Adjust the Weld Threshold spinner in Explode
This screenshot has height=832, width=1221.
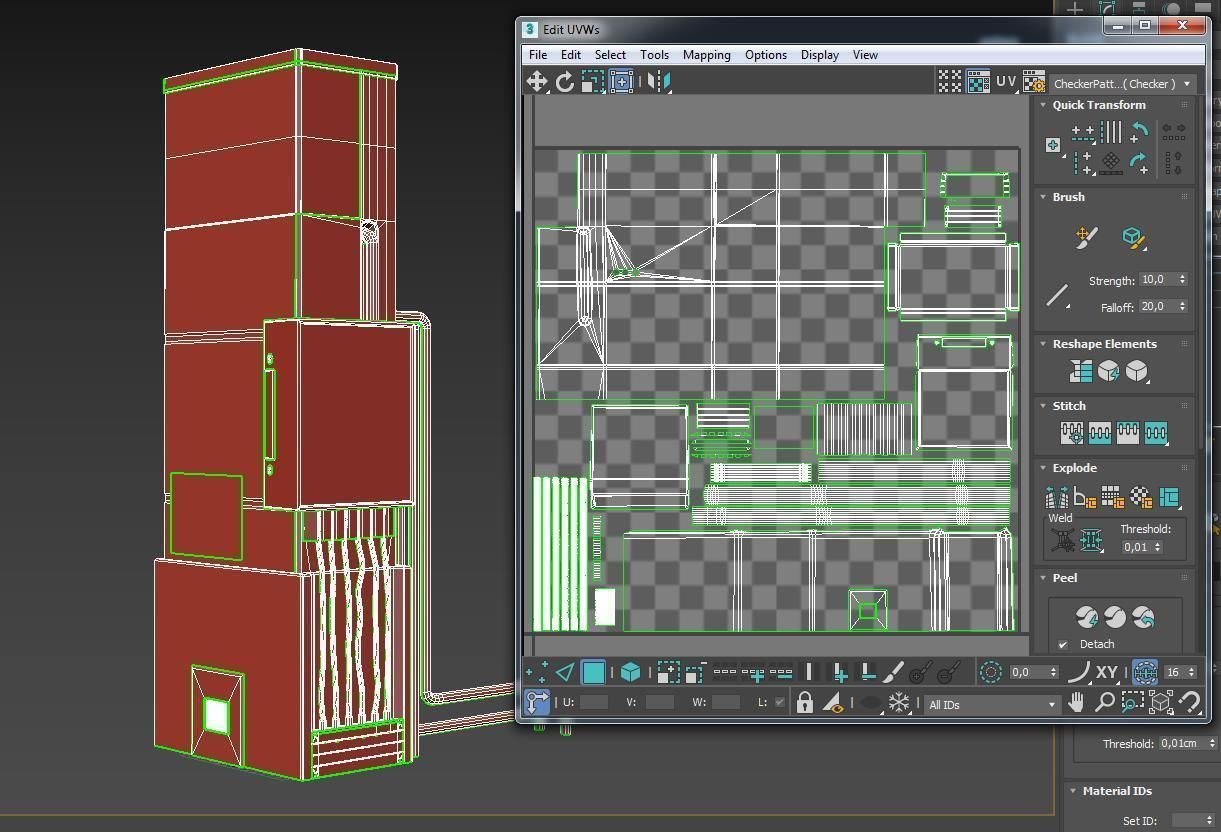[1158, 547]
